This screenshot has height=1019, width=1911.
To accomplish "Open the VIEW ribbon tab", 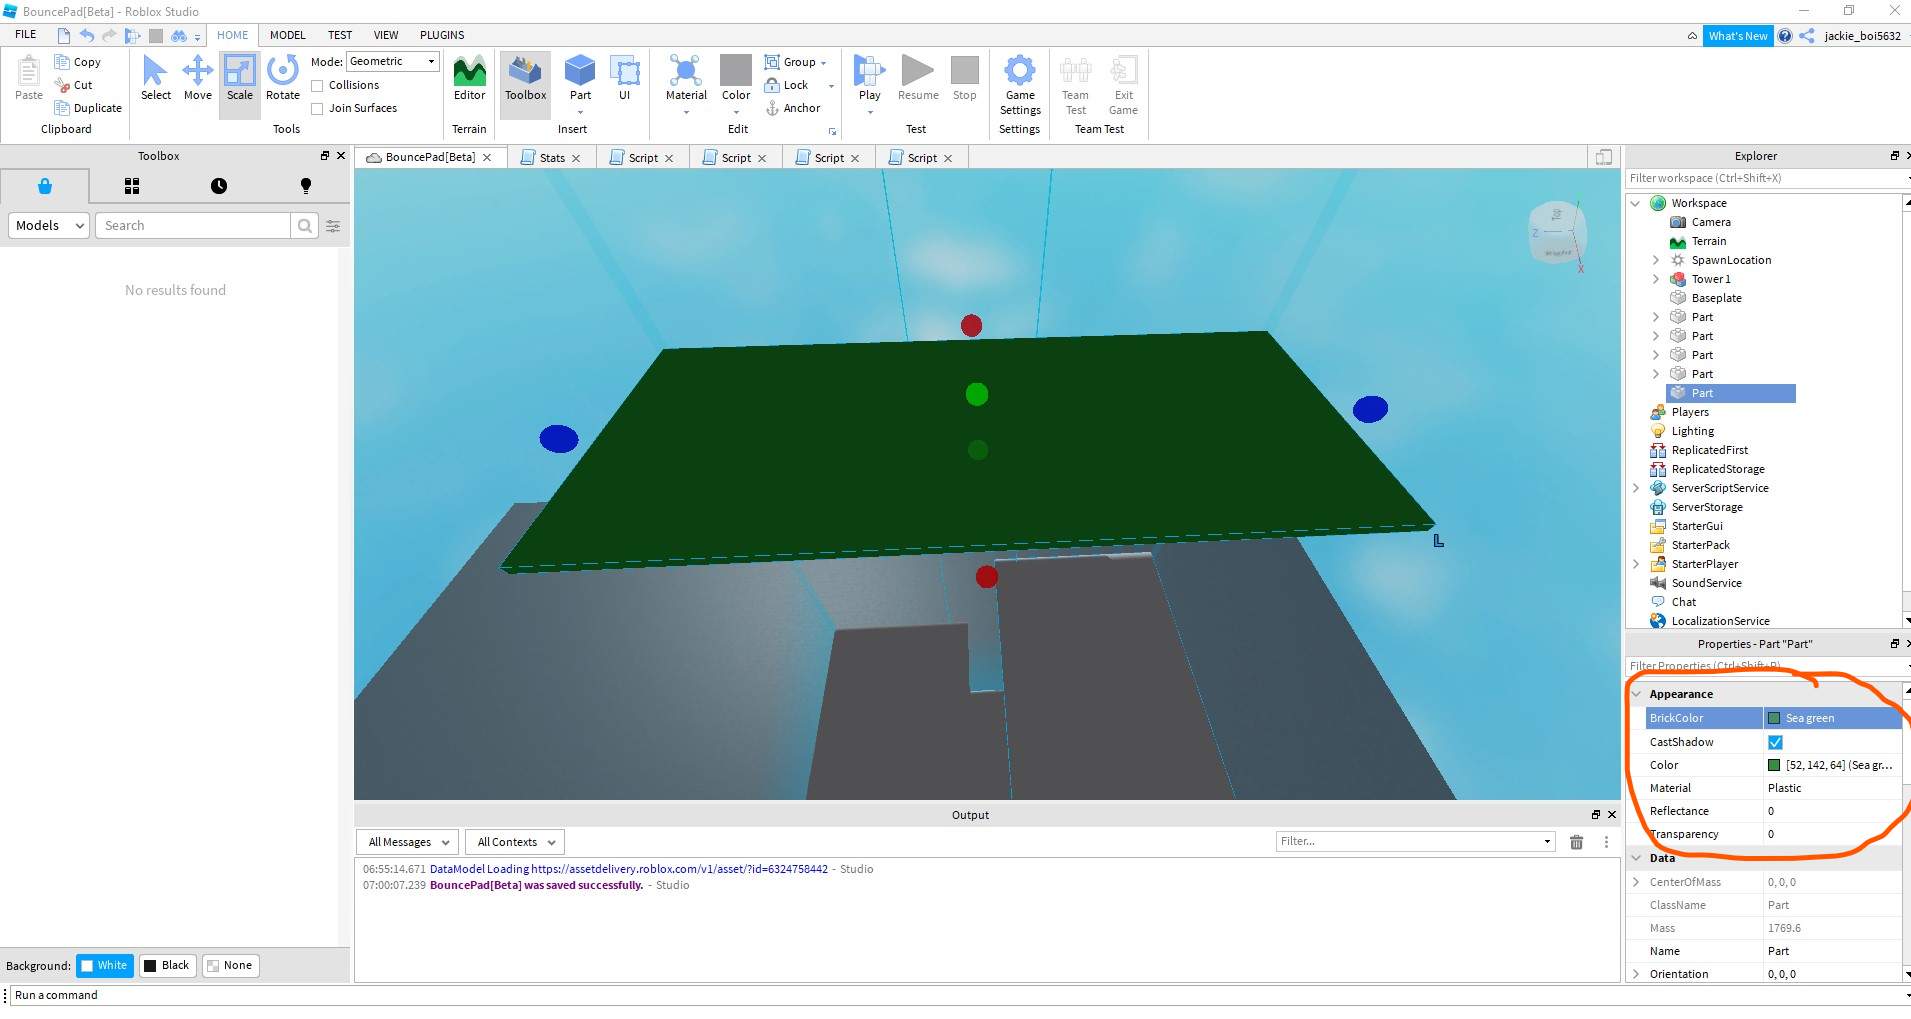I will (x=386, y=35).
